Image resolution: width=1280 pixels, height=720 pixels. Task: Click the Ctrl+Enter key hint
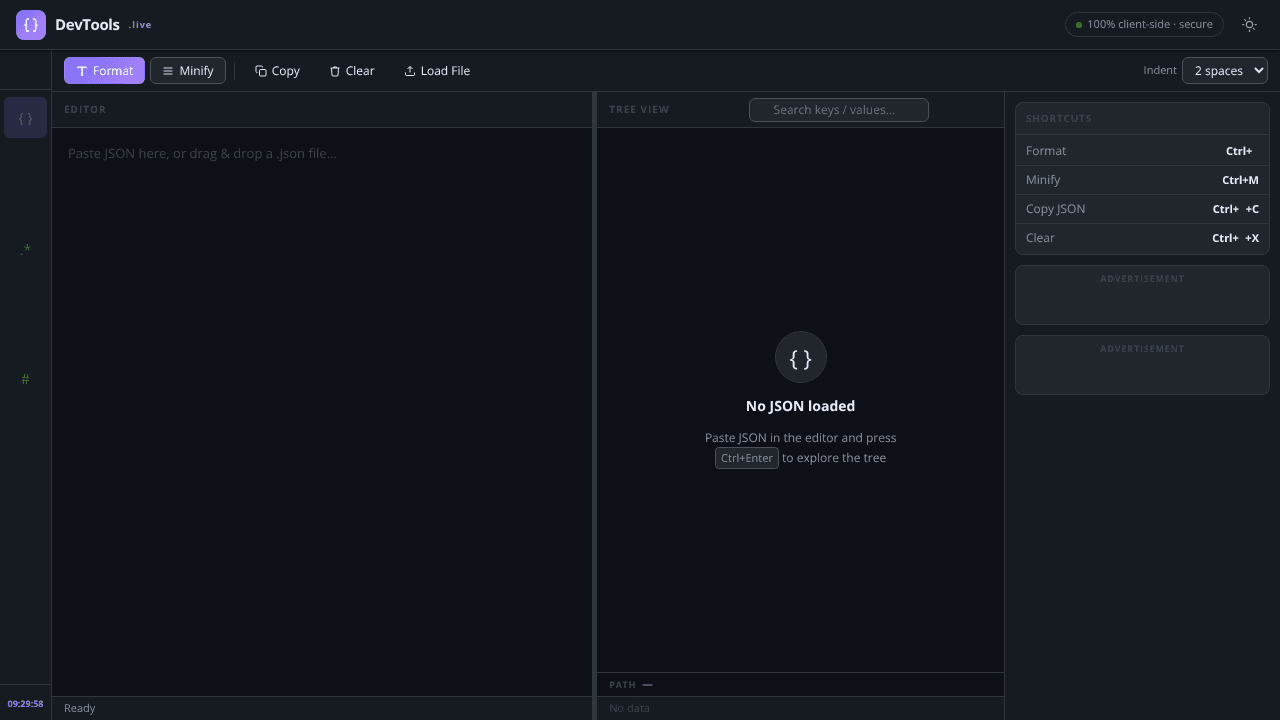[747, 458]
